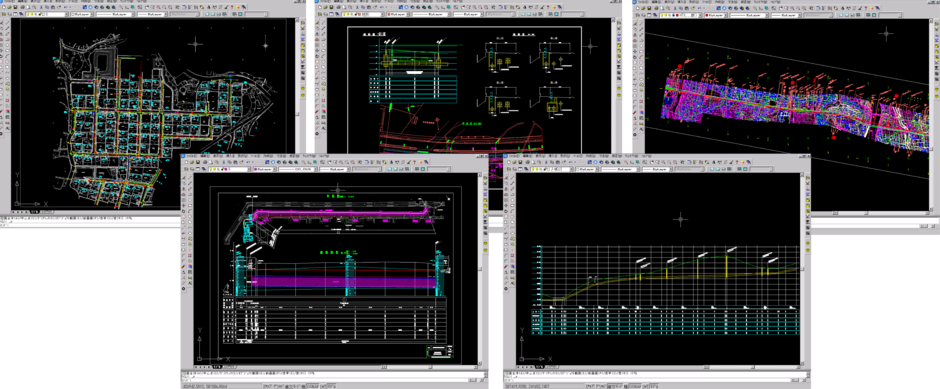Open lineweight ByLayer dropdown in town-plan window
Screen dimensions: 940x389
tap(152, 14)
